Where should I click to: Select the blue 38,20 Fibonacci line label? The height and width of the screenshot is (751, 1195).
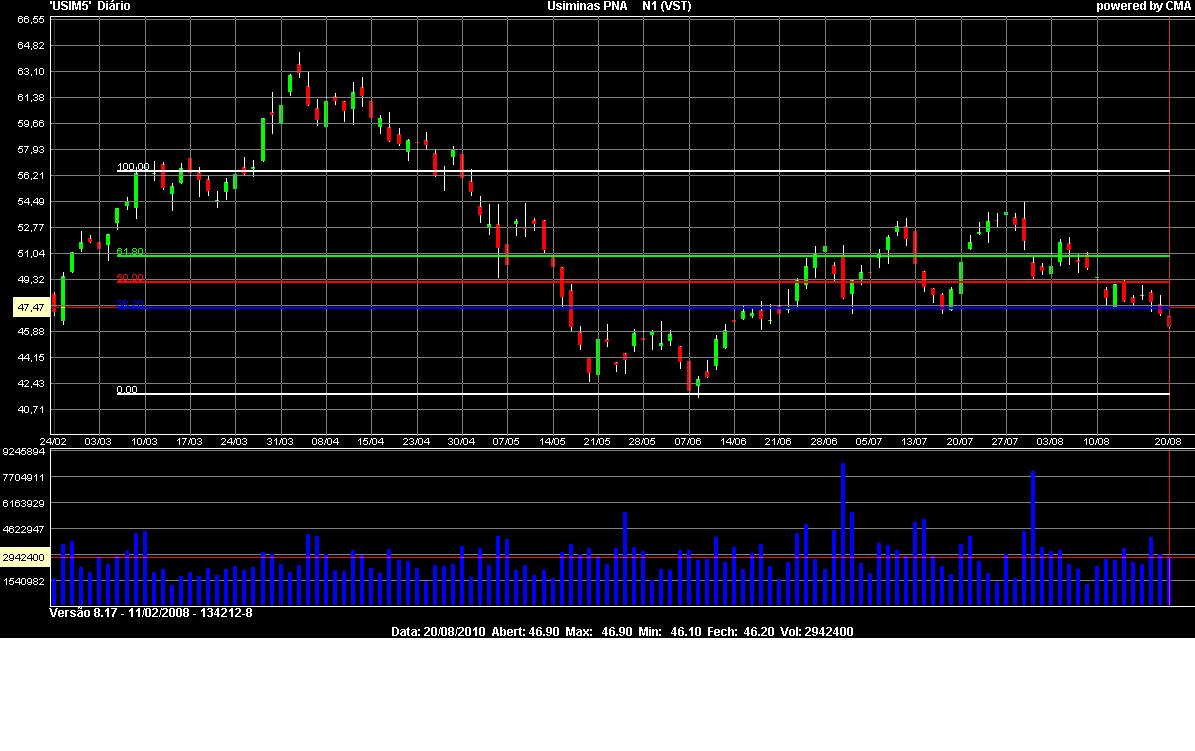pos(130,304)
